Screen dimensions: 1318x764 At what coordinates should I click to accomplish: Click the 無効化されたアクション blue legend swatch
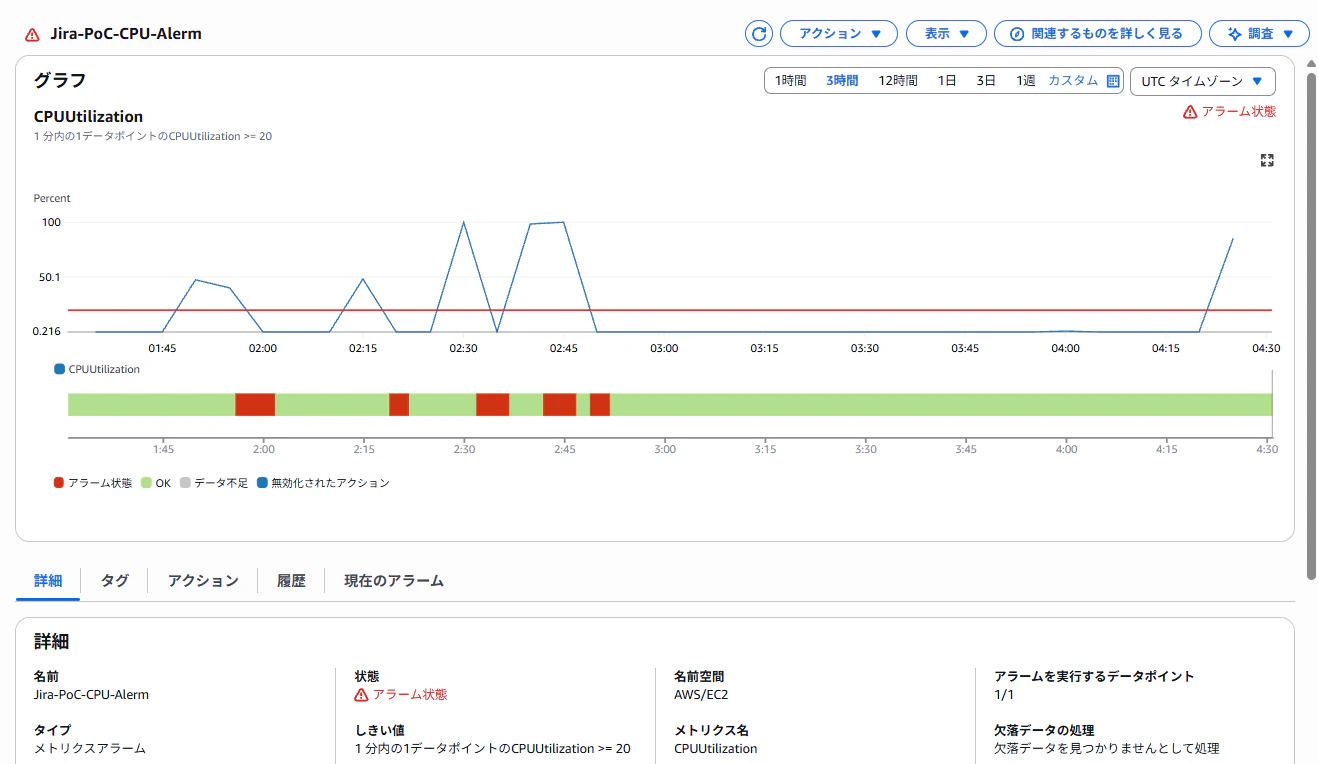[x=262, y=483]
